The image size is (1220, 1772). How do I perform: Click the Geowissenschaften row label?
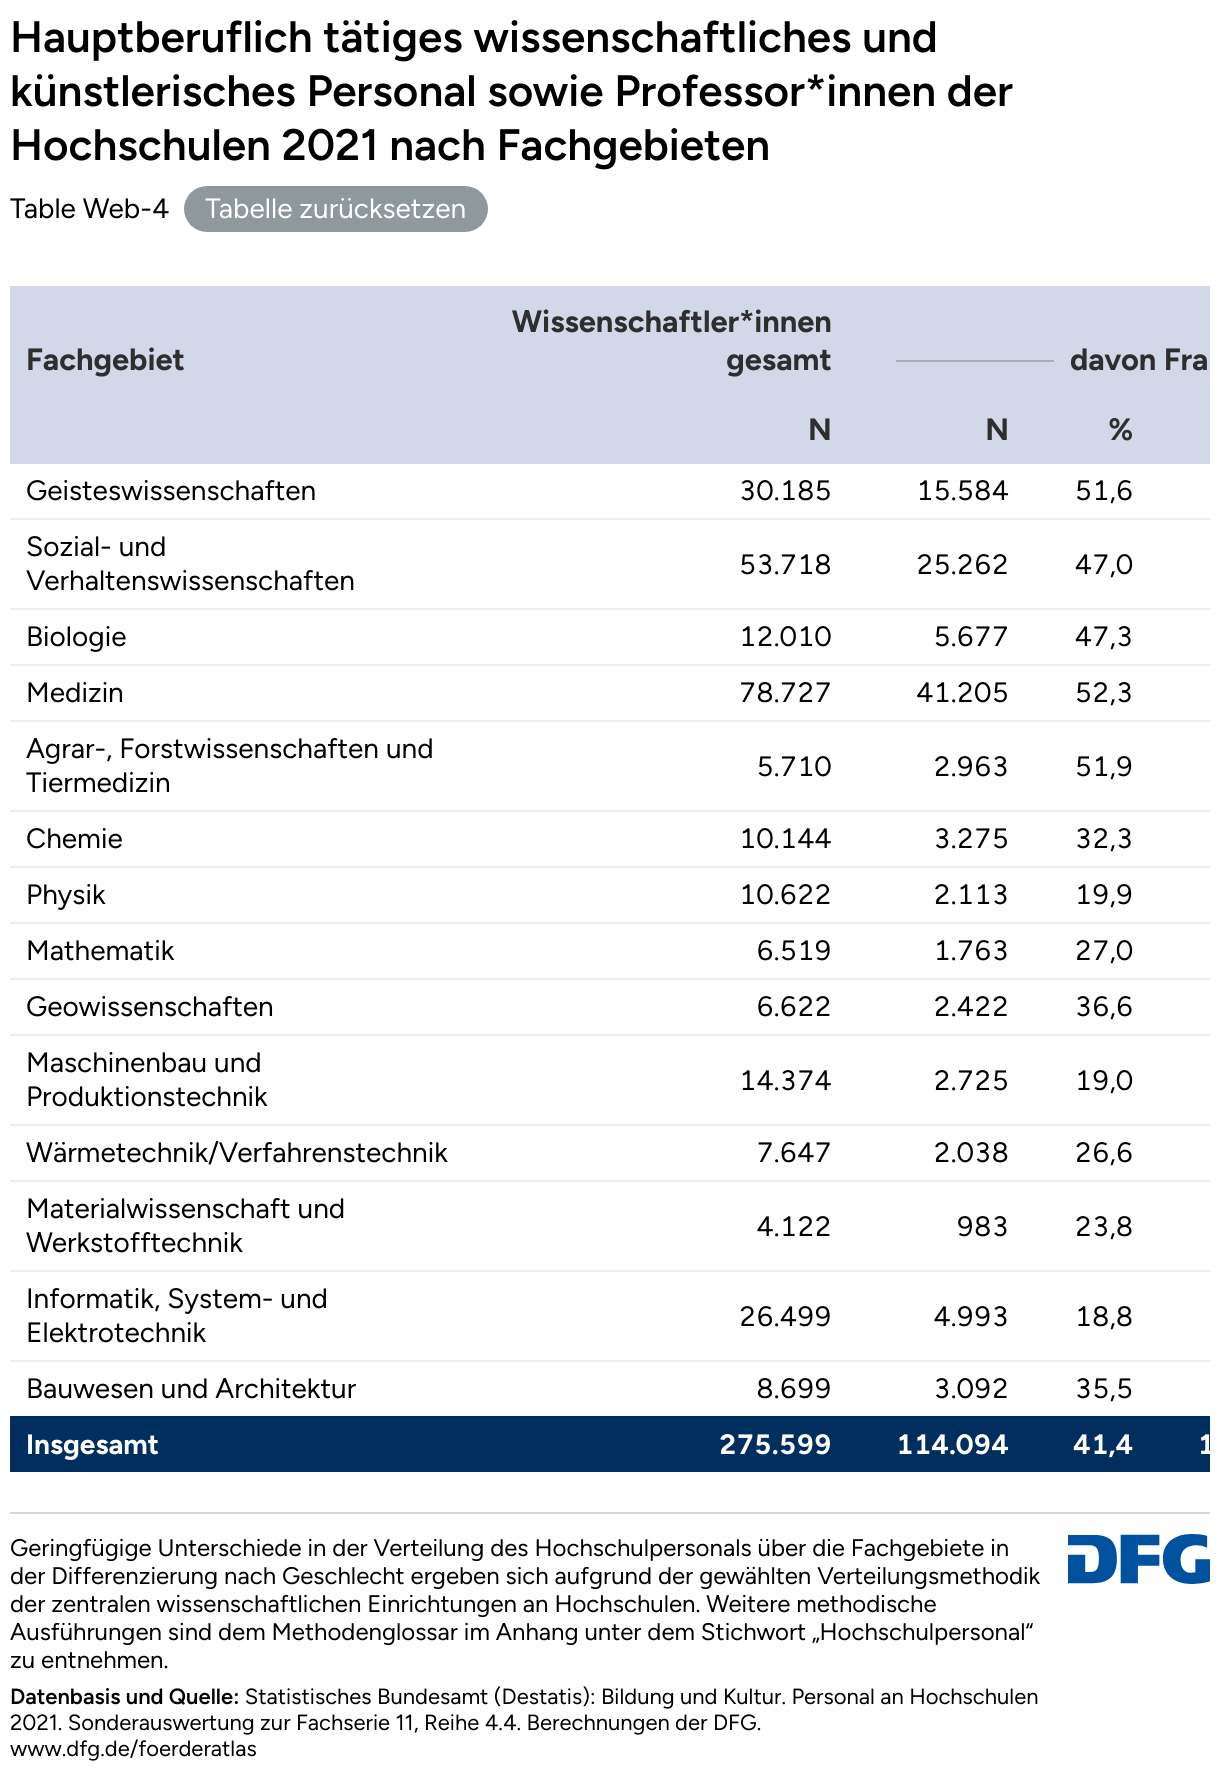coord(149,1007)
